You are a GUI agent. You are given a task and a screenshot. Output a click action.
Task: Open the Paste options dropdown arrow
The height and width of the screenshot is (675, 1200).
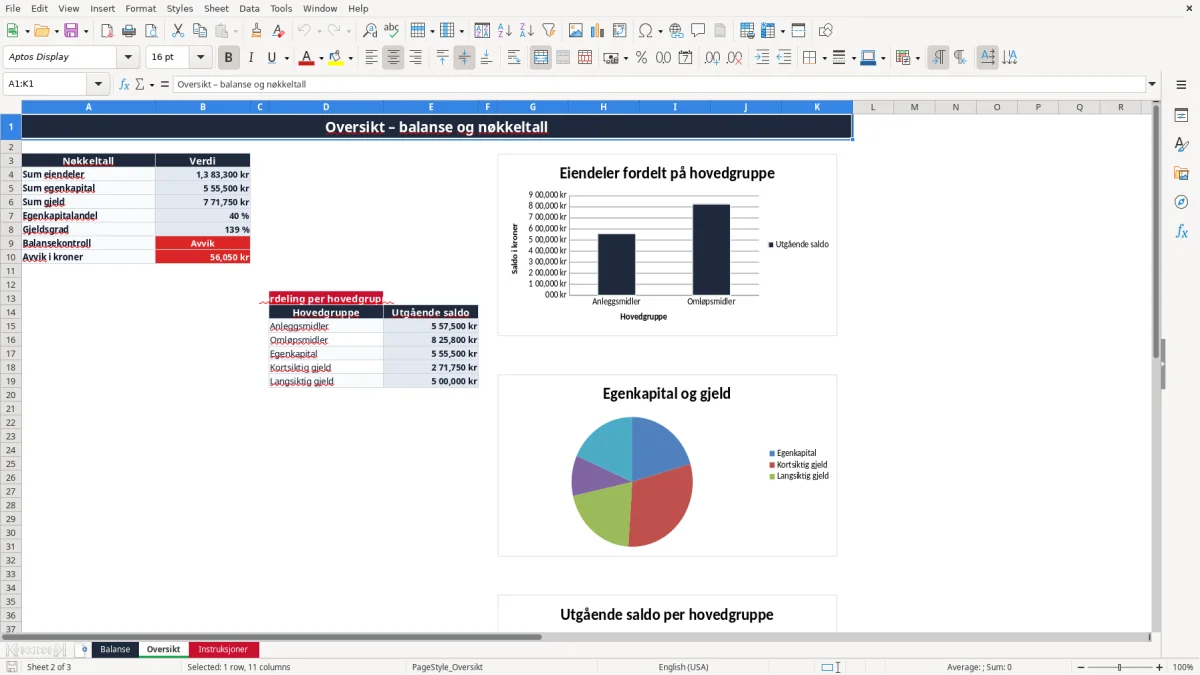click(x=235, y=31)
